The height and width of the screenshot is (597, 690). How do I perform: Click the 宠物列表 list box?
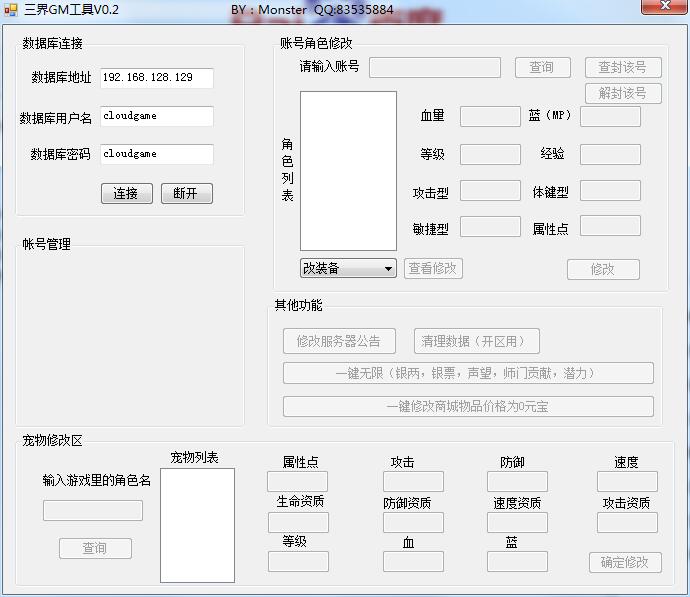click(197, 525)
